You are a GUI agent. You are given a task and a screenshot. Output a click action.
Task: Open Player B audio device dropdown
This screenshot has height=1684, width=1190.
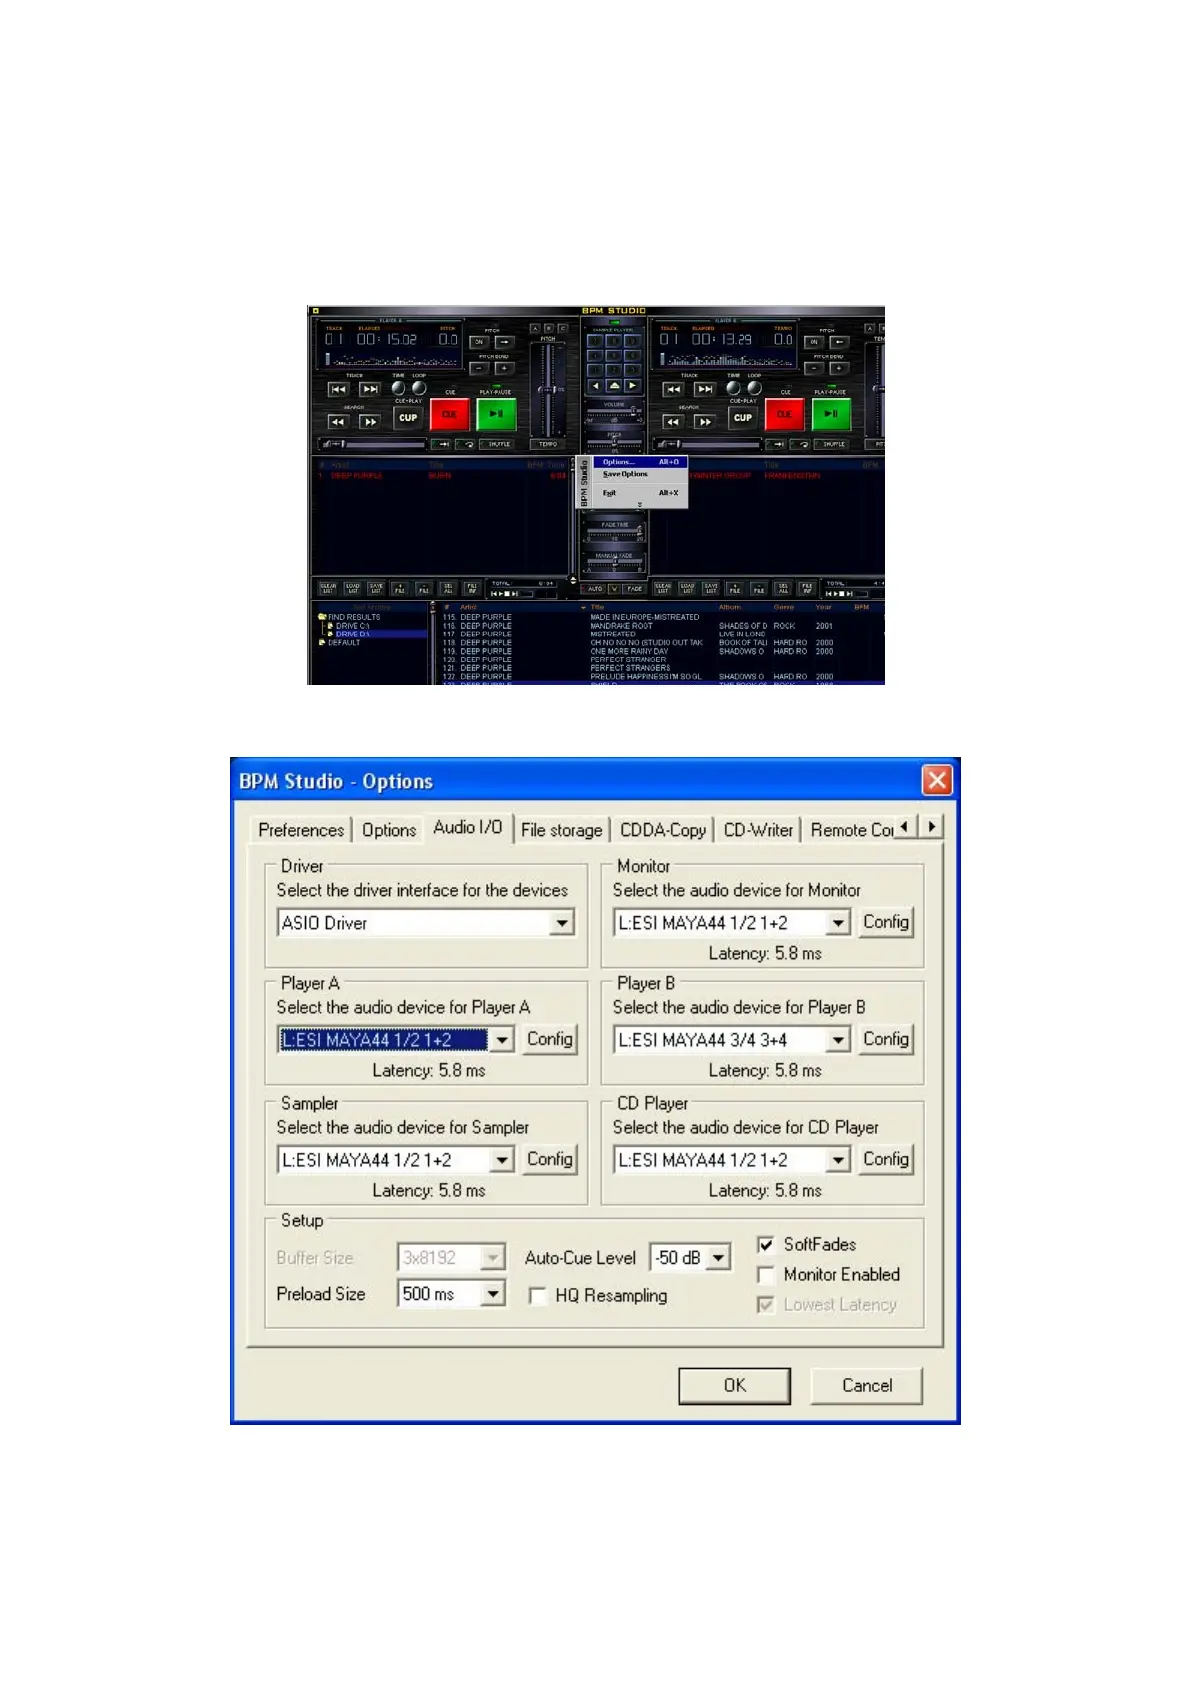[839, 1040]
